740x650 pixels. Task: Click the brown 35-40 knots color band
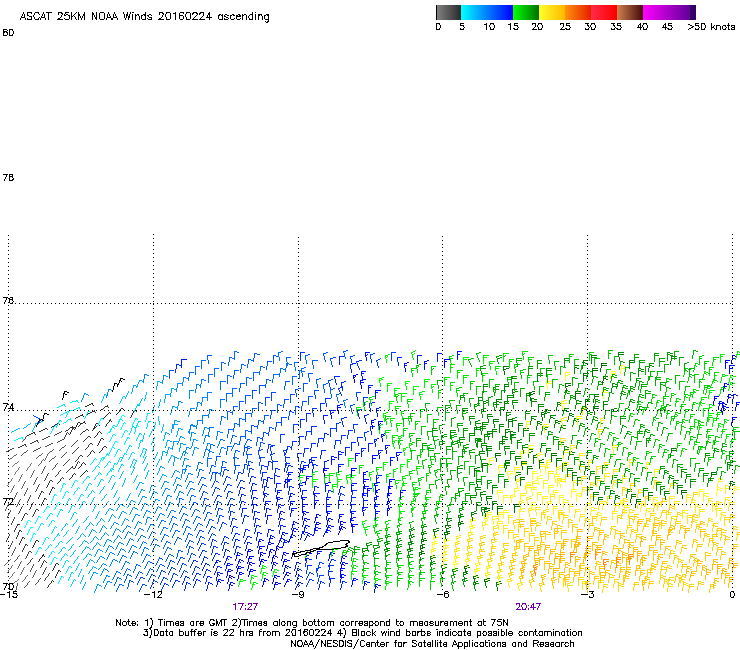tap(630, 12)
